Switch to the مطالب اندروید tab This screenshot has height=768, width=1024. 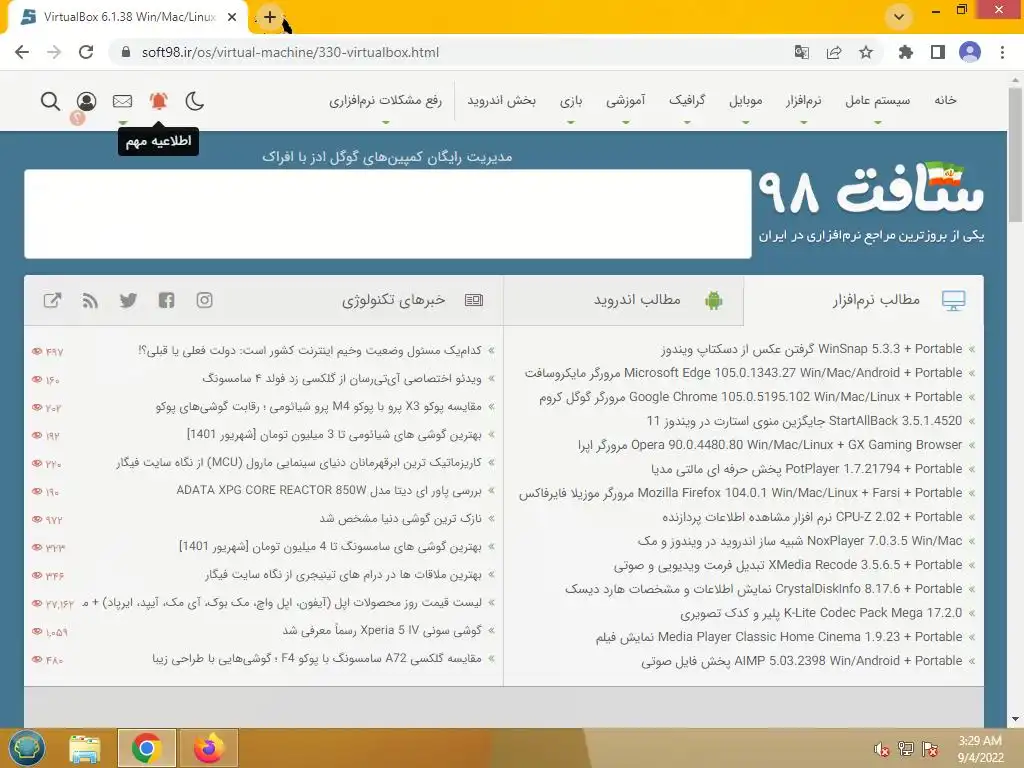624,300
